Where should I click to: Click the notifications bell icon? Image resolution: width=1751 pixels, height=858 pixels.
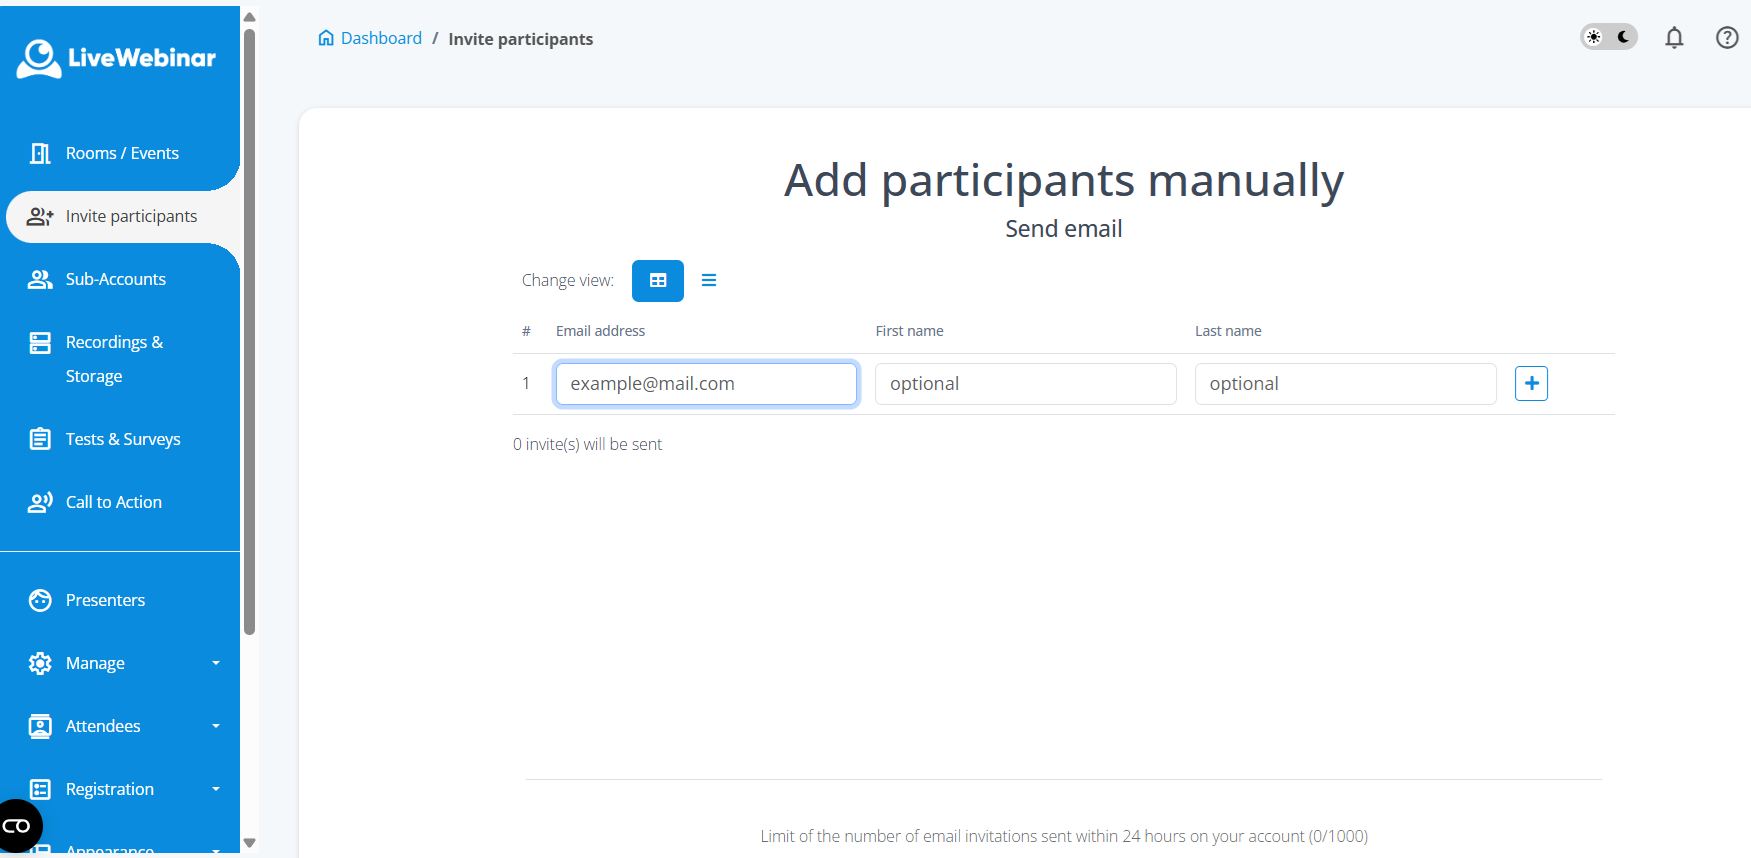pos(1674,38)
